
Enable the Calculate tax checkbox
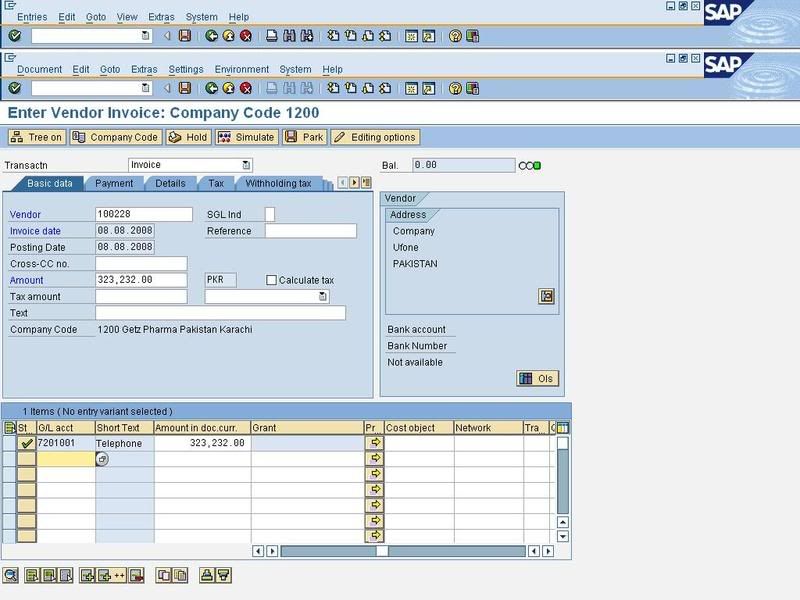pos(271,281)
